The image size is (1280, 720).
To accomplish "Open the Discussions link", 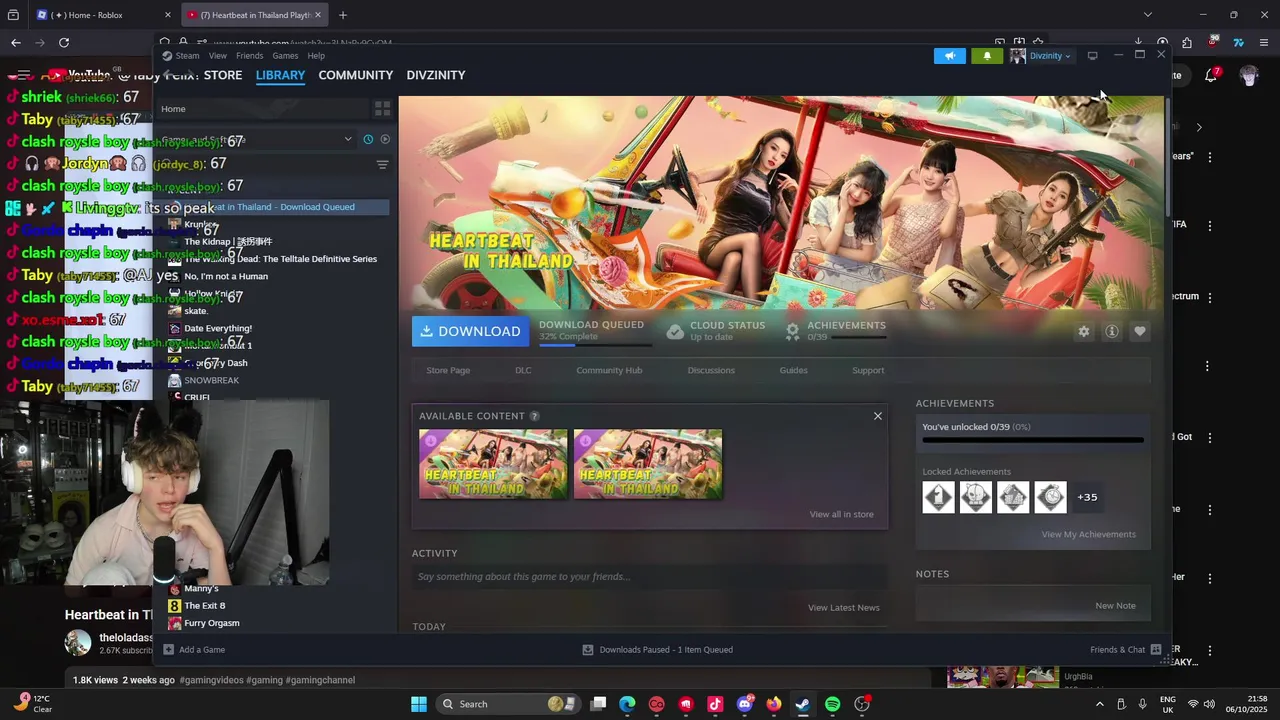I will click(x=711, y=370).
